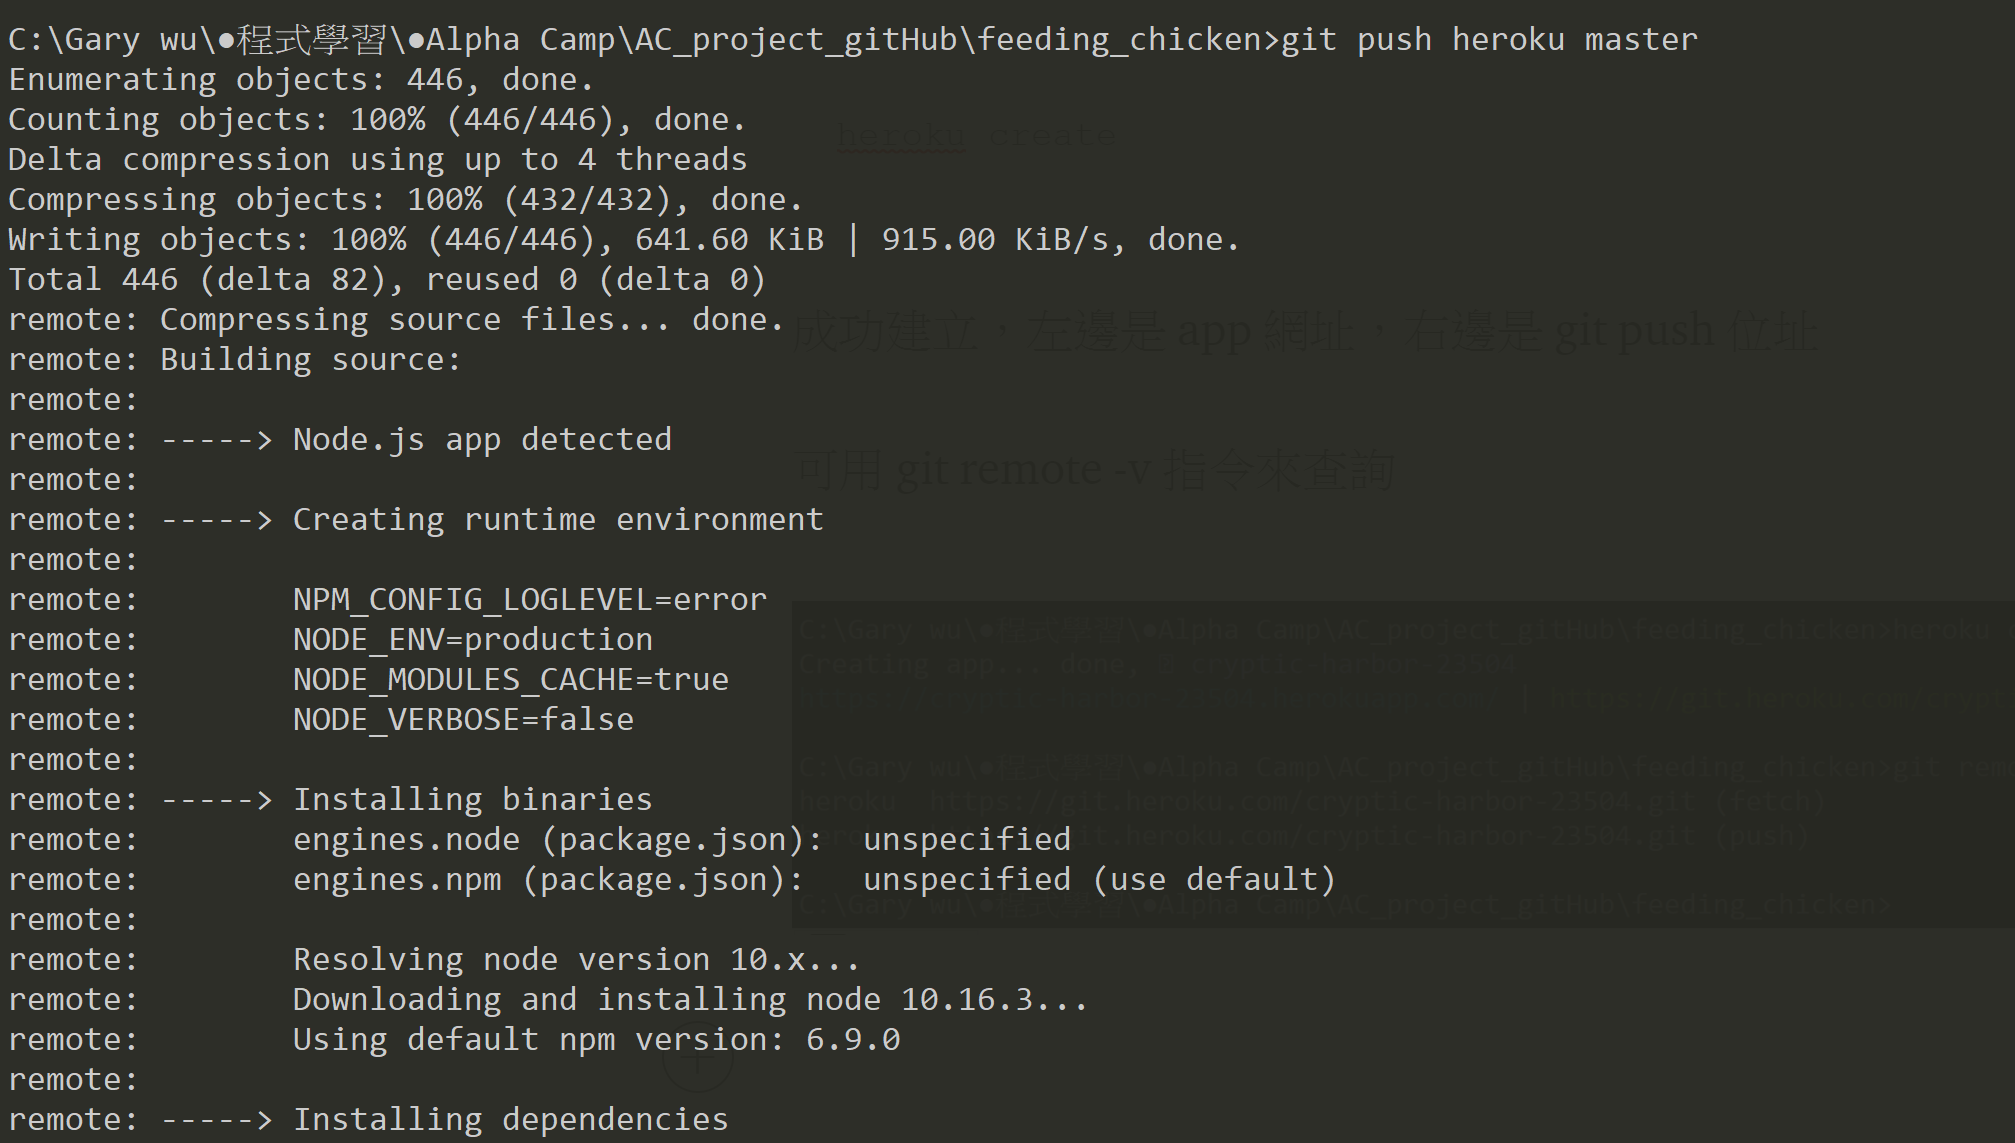The width and height of the screenshot is (2015, 1143).
Task: Click the 'git push heroku master' command text
Action: point(1489,40)
